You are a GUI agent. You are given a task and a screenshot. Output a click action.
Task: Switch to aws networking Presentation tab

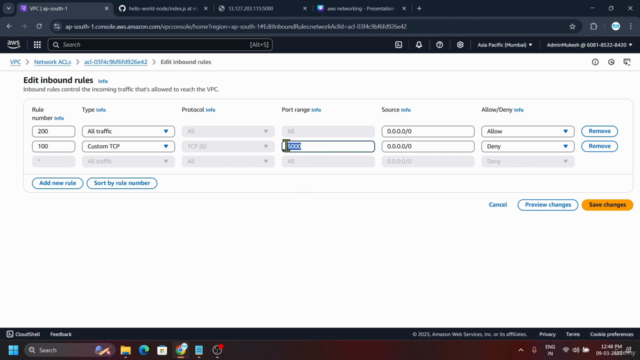(x=362, y=8)
